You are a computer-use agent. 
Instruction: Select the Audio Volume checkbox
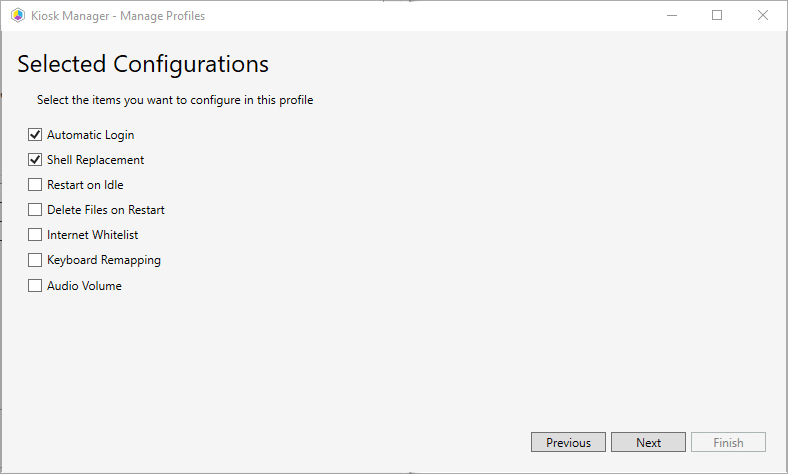(35, 285)
